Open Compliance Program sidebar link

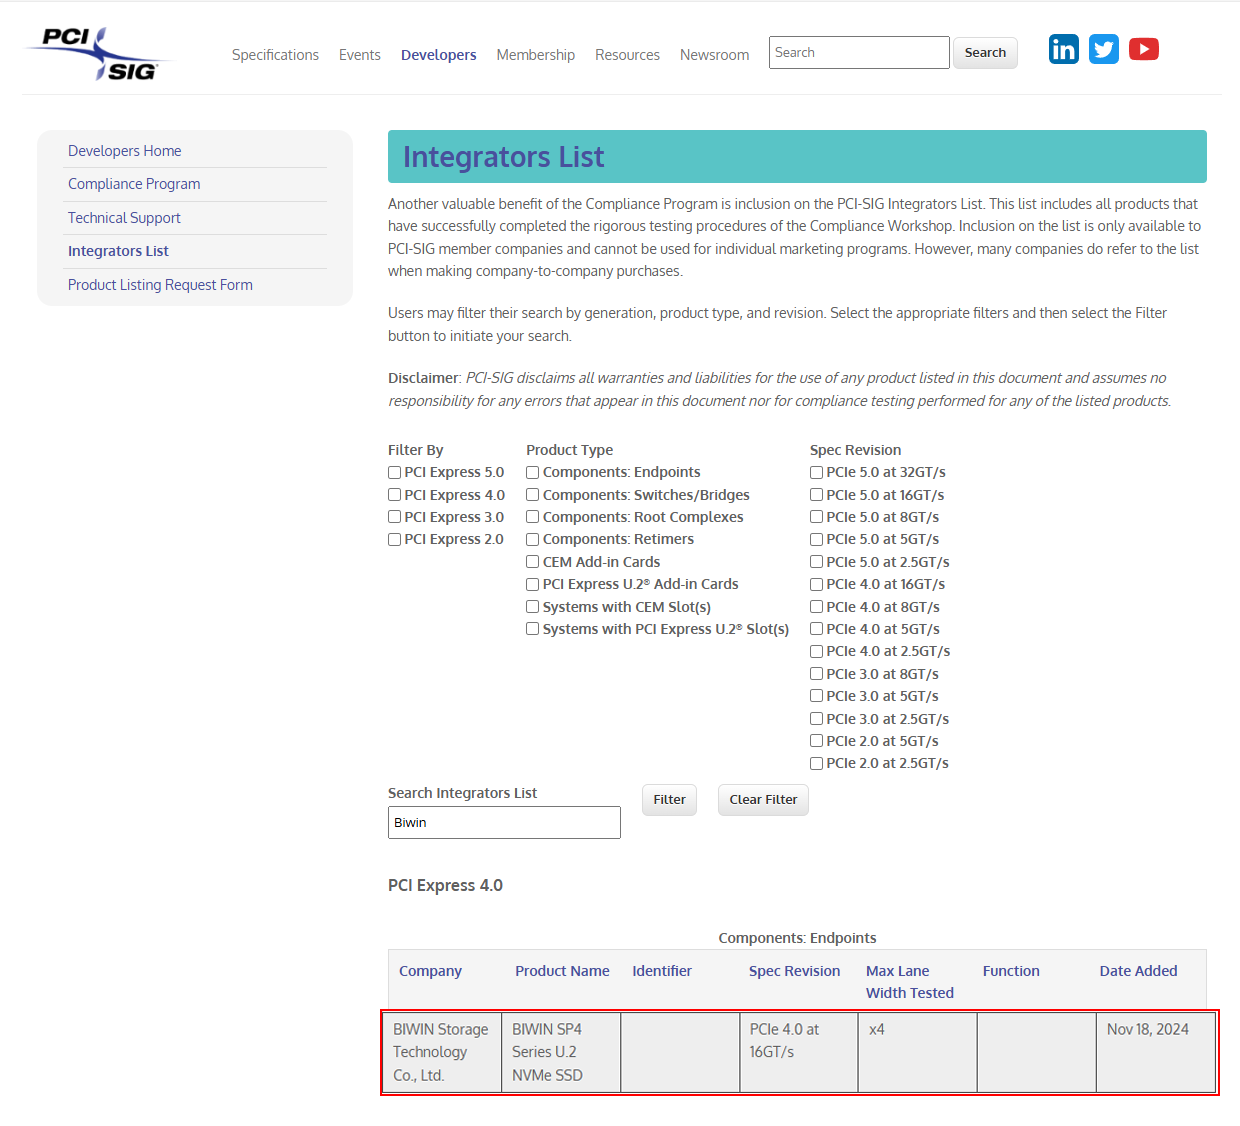tap(134, 184)
